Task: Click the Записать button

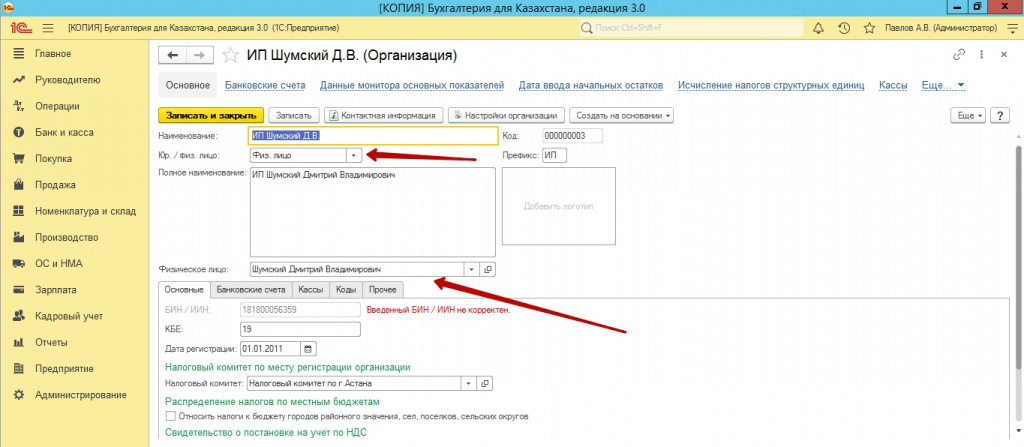Action: coord(294,115)
